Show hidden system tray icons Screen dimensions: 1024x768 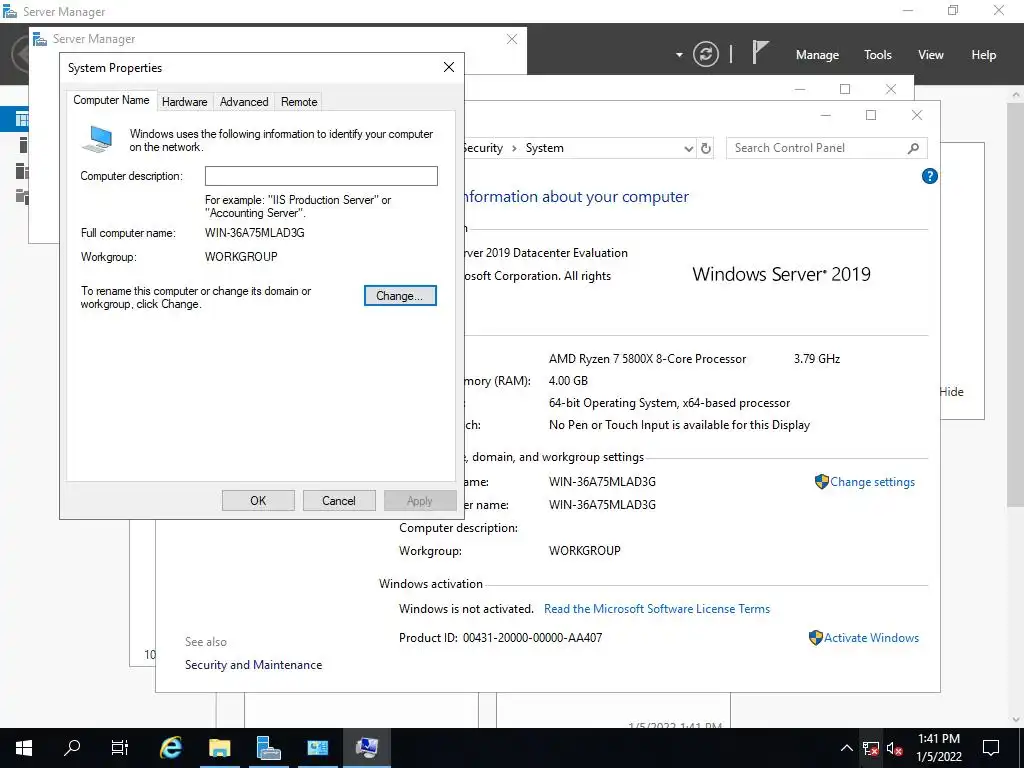846,748
